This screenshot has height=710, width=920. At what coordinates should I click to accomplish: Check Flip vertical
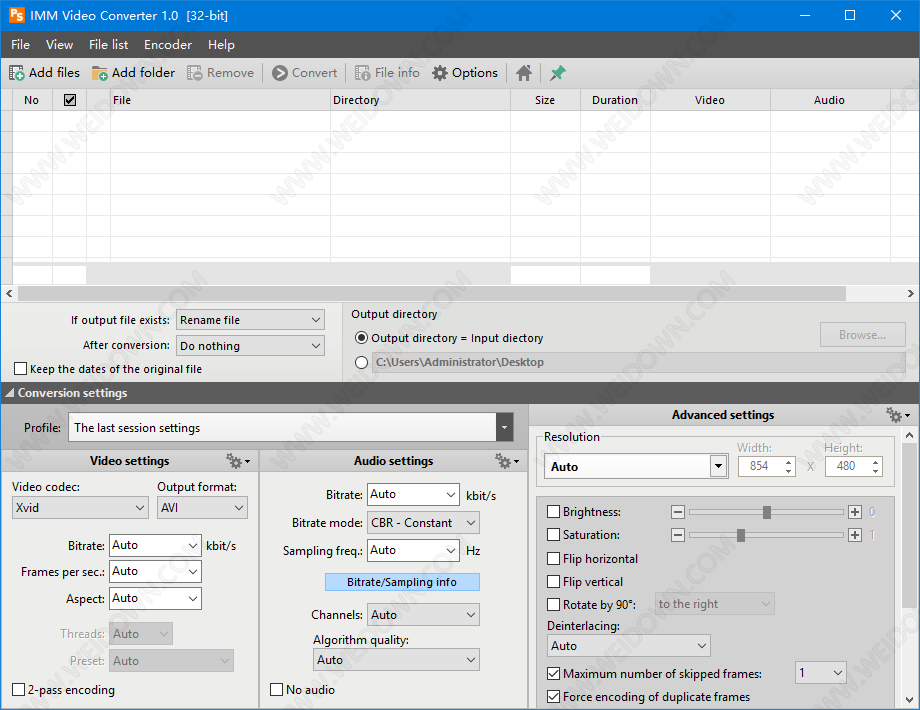(x=553, y=581)
